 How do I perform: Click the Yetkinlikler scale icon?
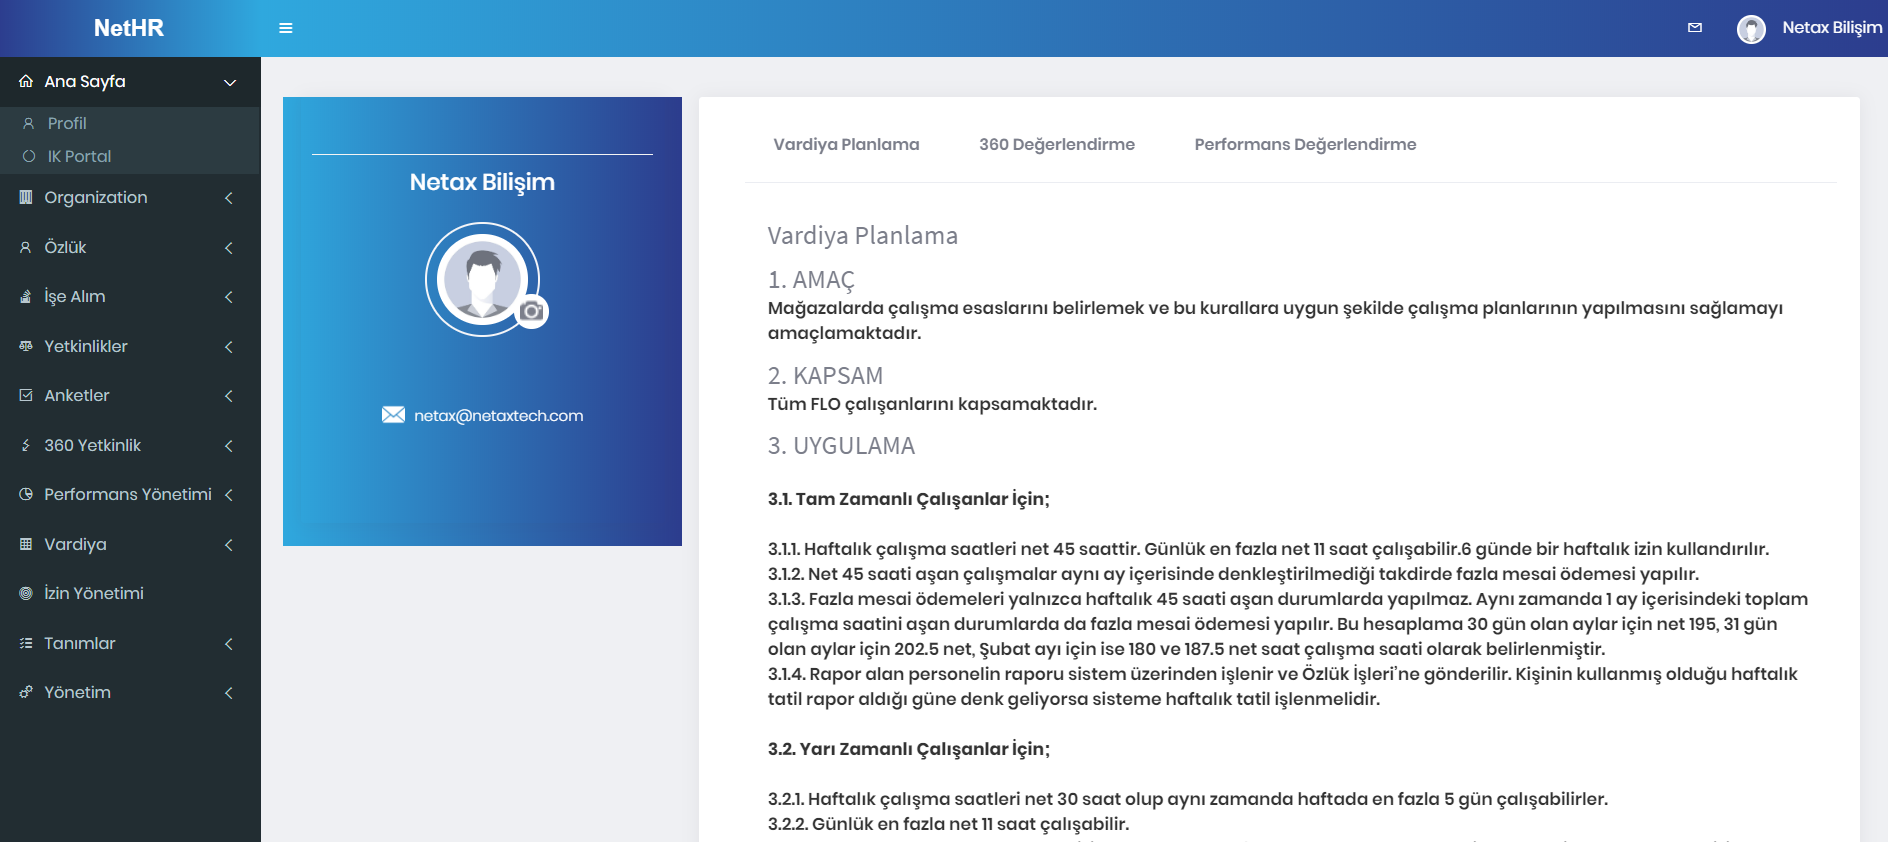[26, 346]
